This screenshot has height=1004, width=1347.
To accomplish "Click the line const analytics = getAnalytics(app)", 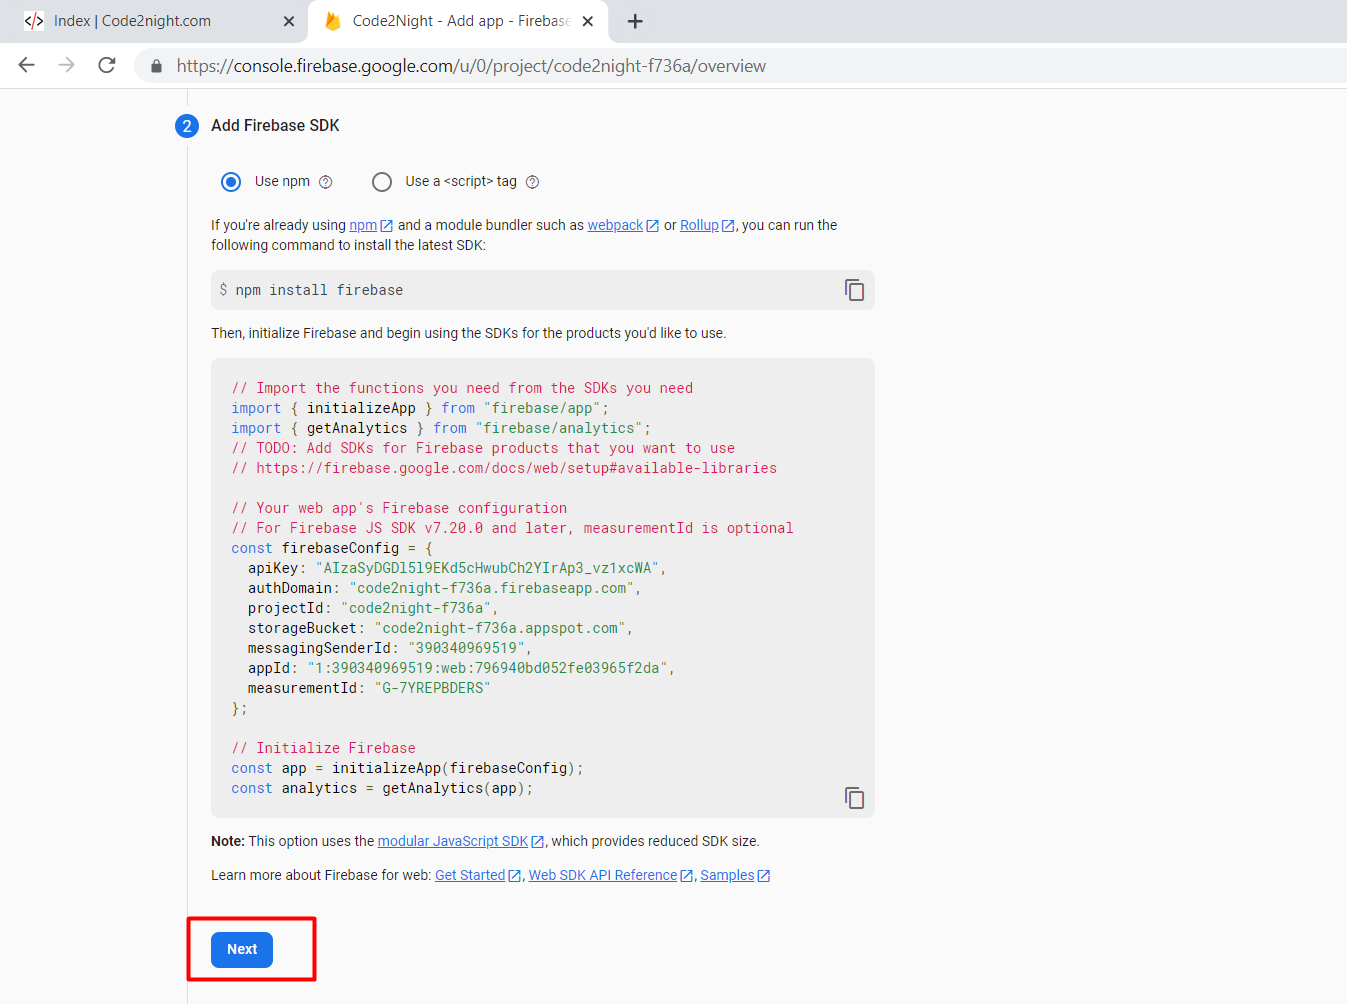I will (x=382, y=788).
